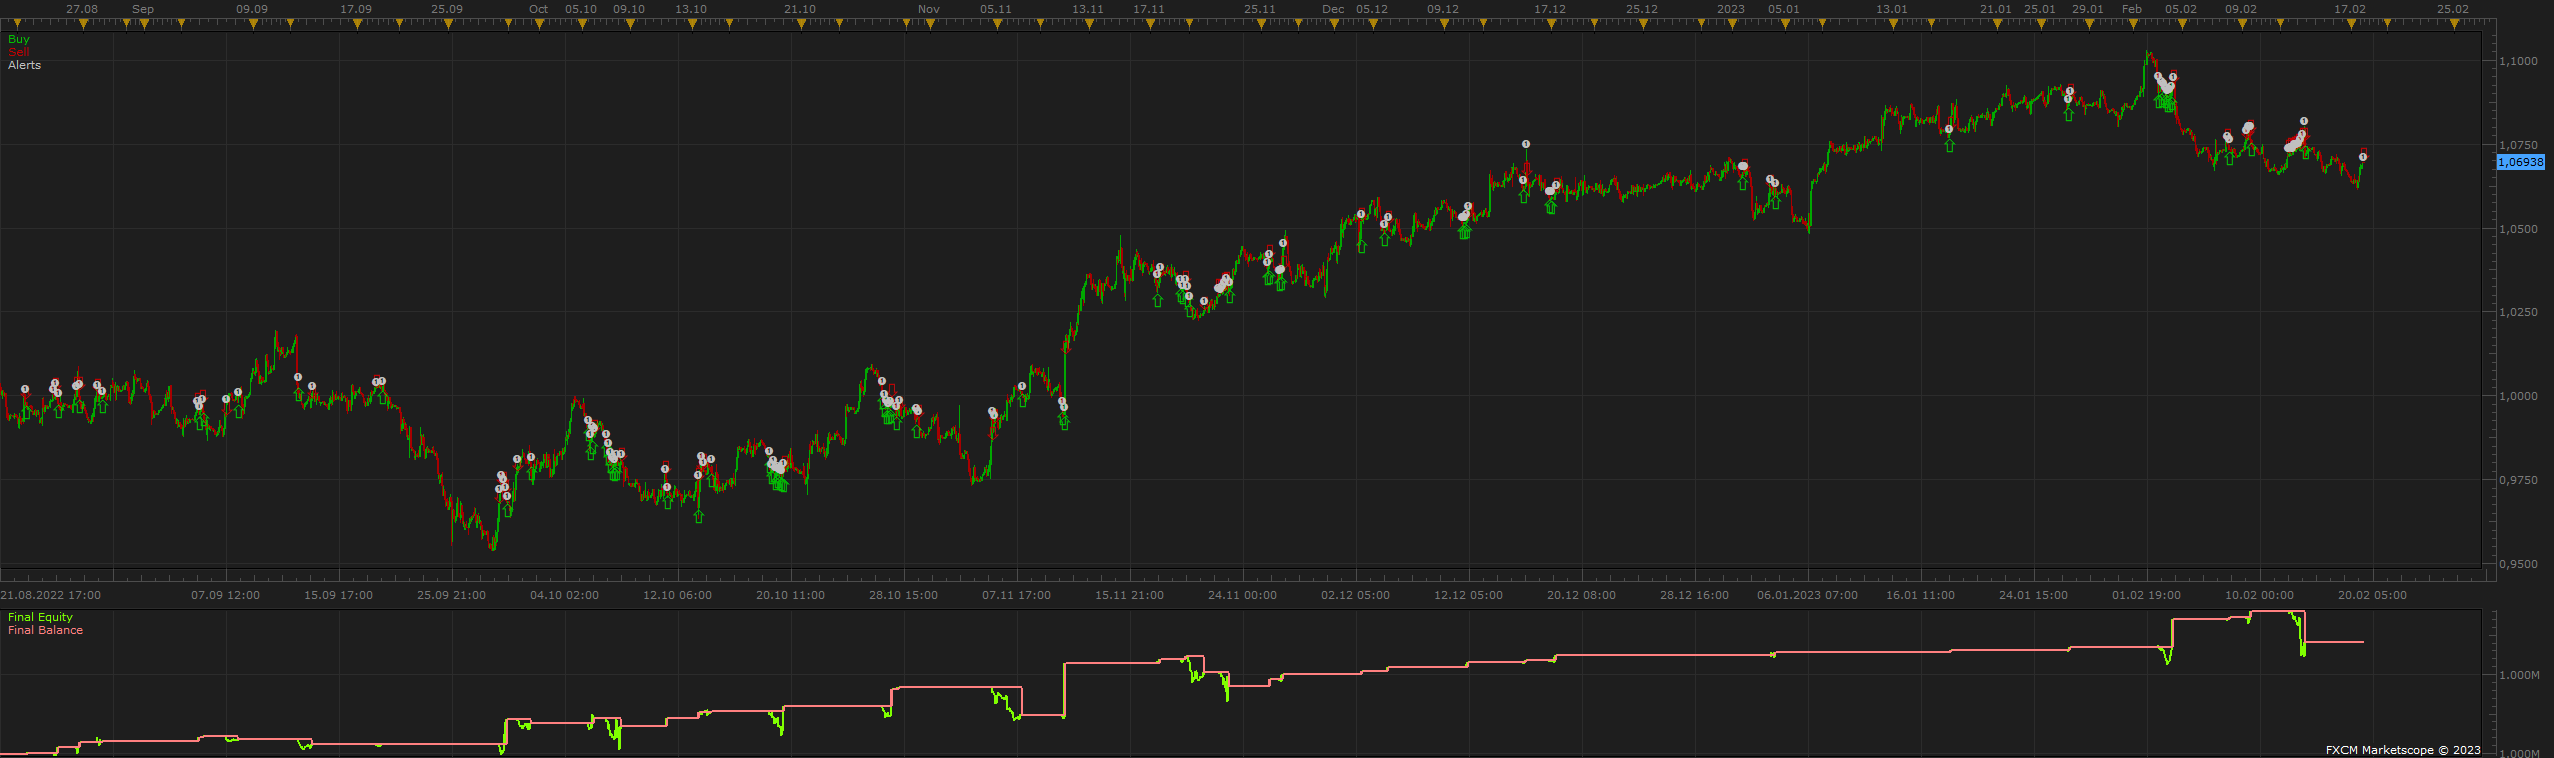This screenshot has height=758, width=2554.
Task: Click Sell legend label
Action: 19,52
